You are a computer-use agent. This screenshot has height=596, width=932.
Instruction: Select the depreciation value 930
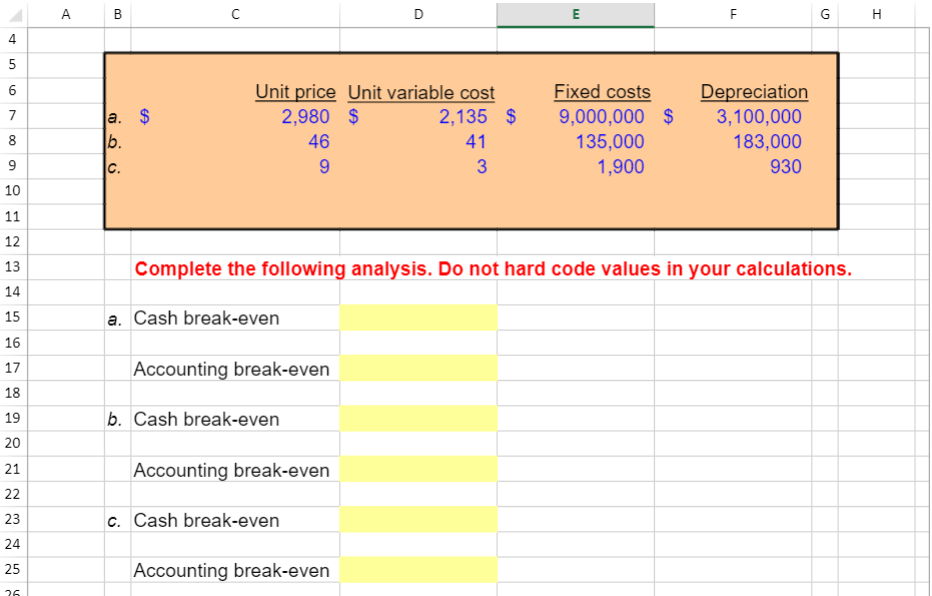786,166
